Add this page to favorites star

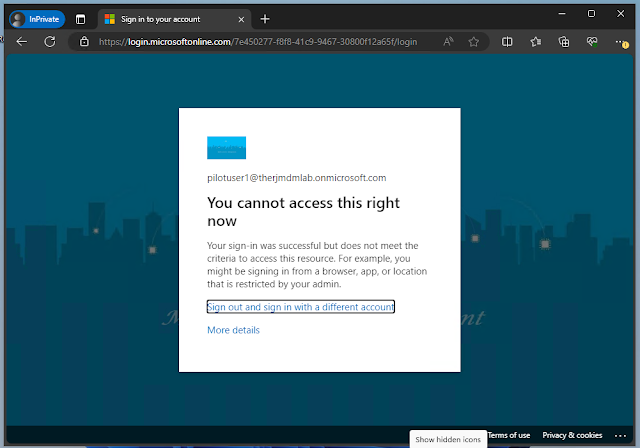[x=473, y=42]
